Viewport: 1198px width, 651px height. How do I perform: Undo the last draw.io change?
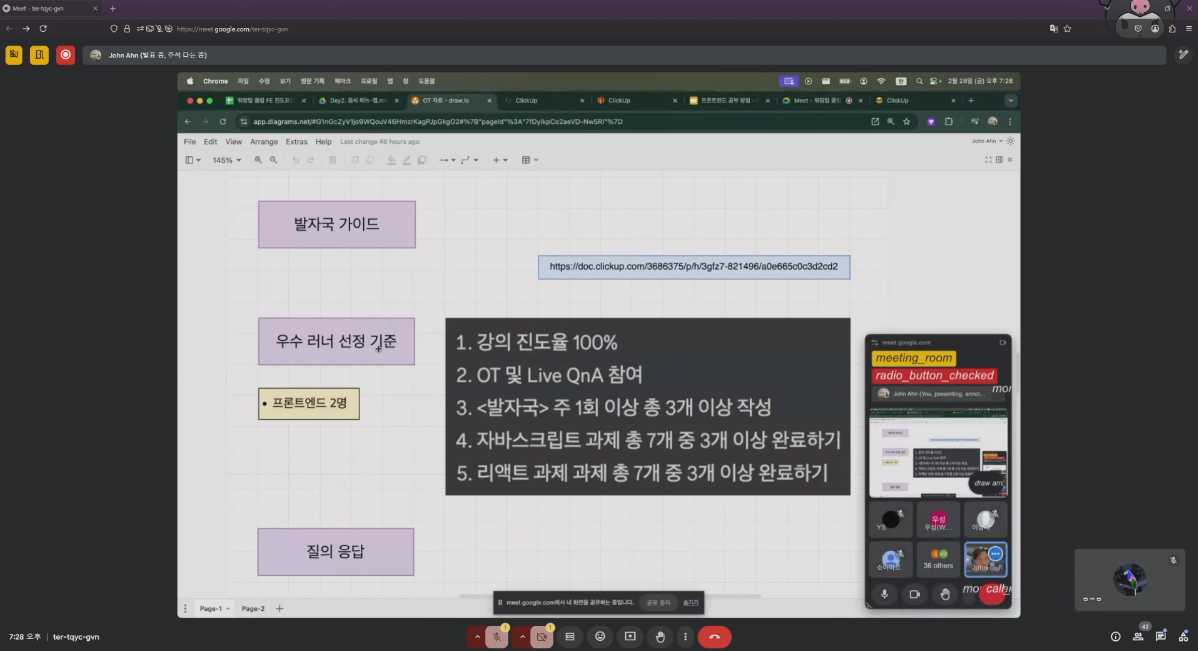[296, 160]
